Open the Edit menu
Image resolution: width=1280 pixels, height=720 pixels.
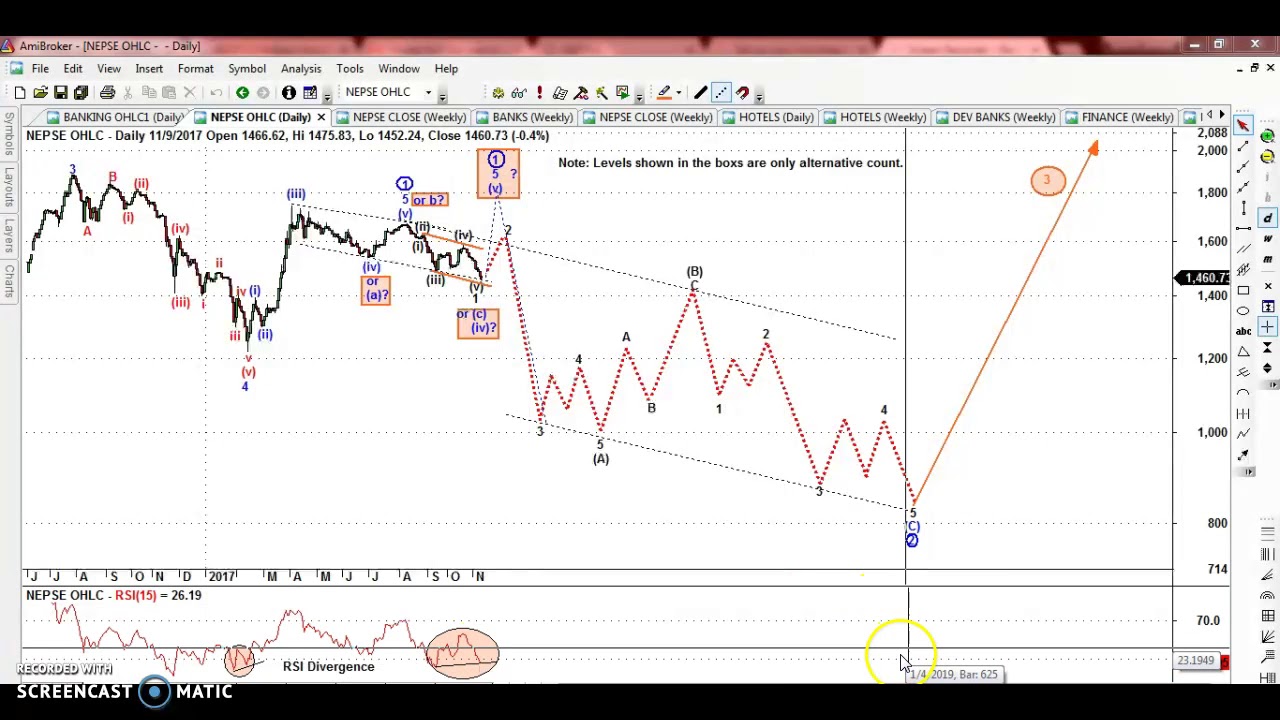(73, 68)
